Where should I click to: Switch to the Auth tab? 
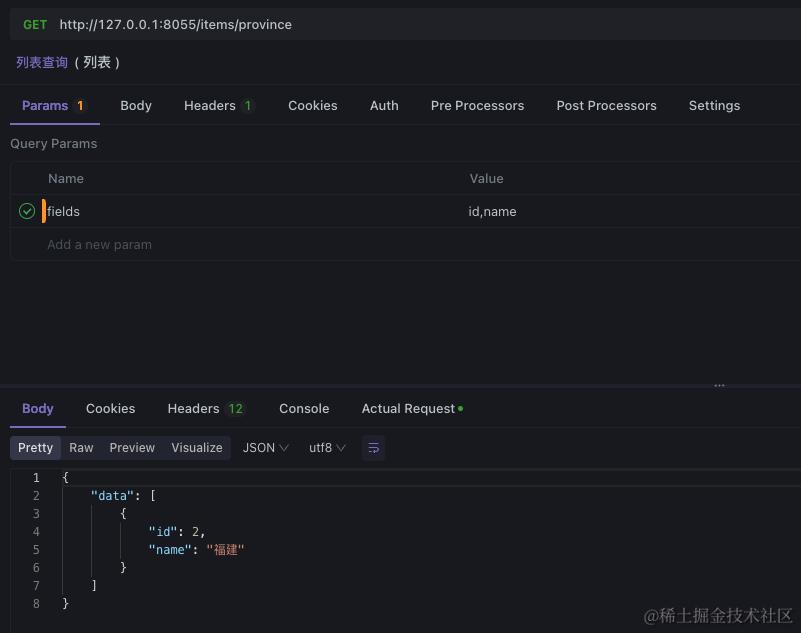[384, 105]
